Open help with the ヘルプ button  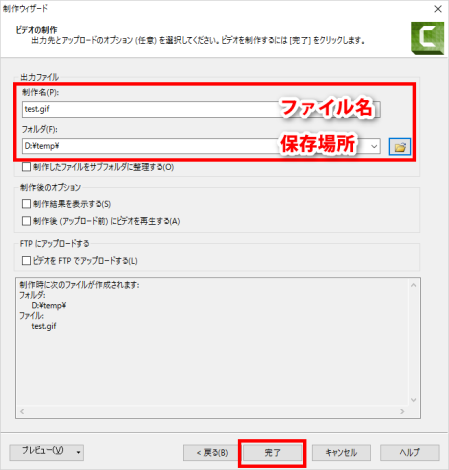pos(410,453)
